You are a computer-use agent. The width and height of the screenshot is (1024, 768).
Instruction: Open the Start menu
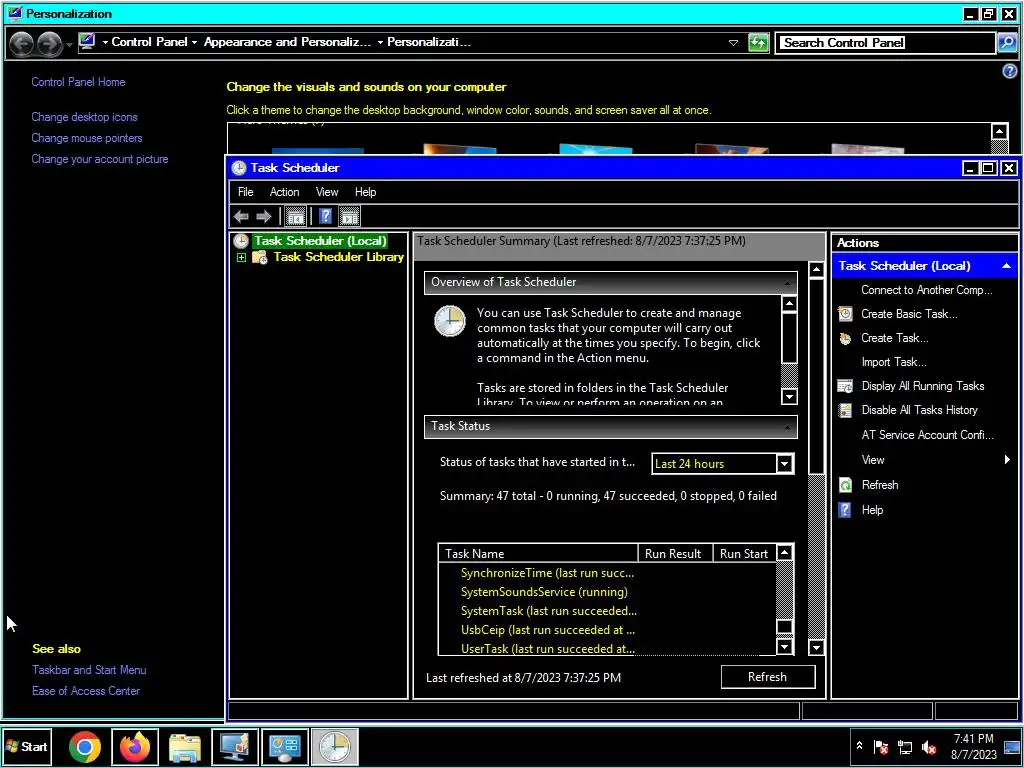pyautogui.click(x=27, y=746)
